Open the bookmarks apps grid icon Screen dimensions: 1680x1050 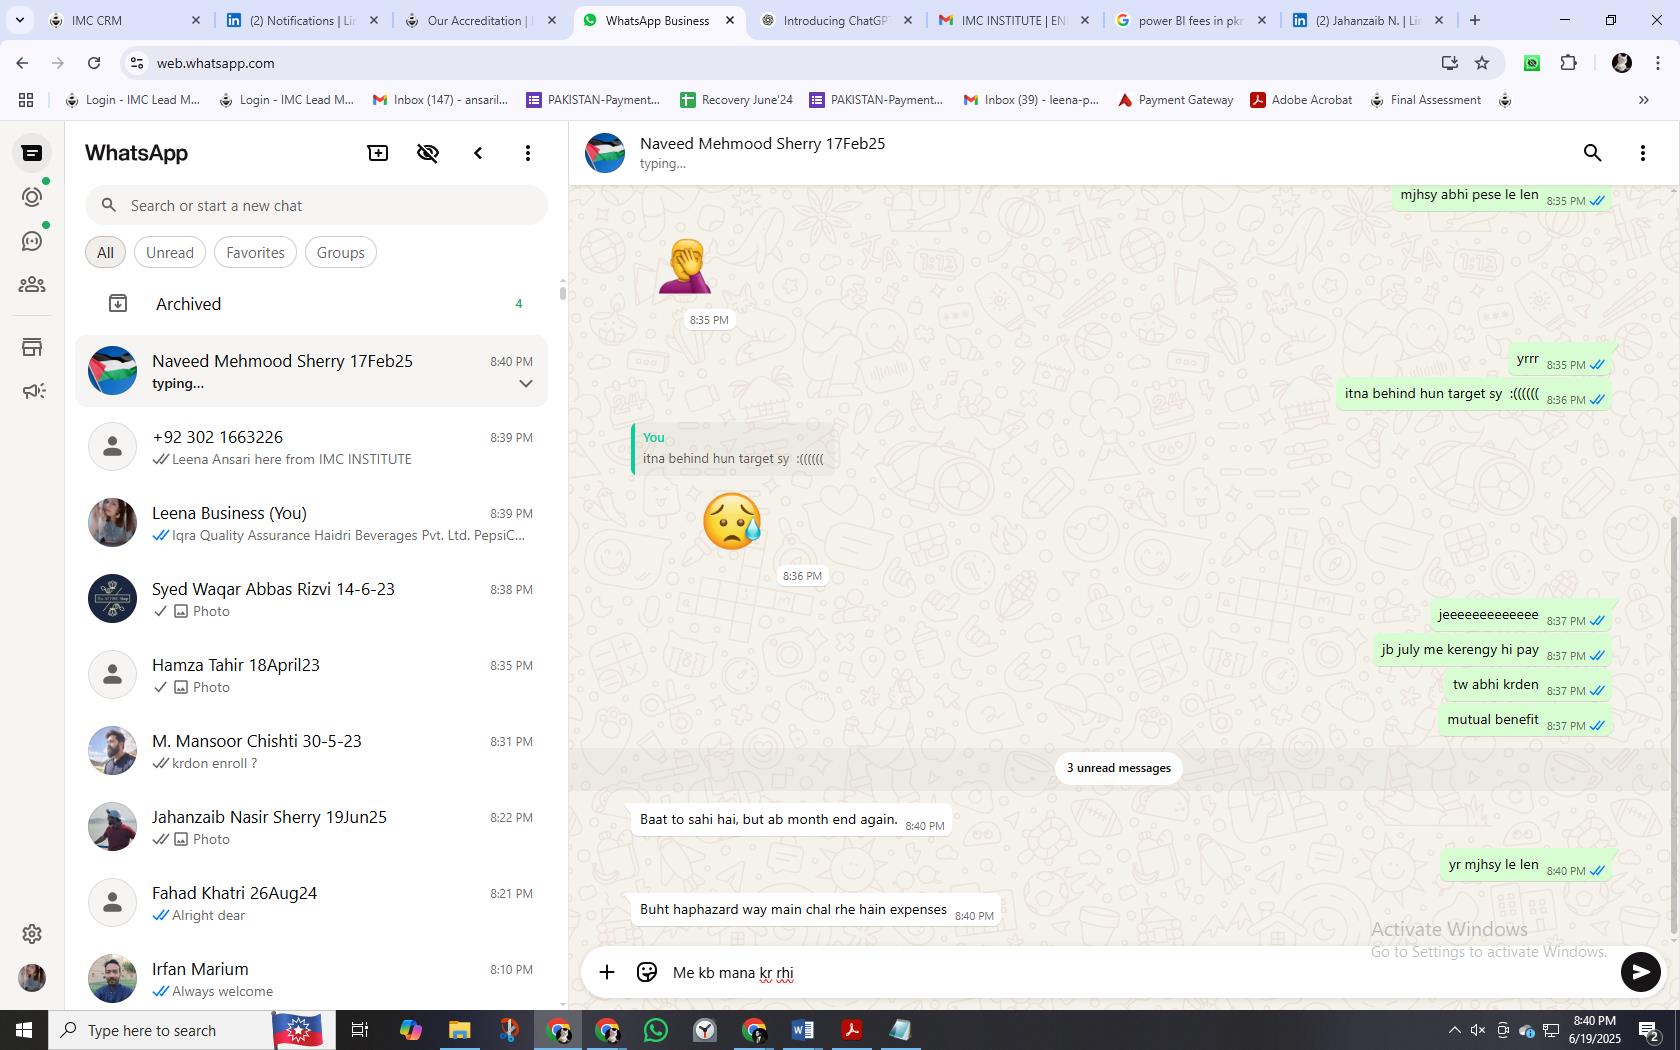pos(26,100)
